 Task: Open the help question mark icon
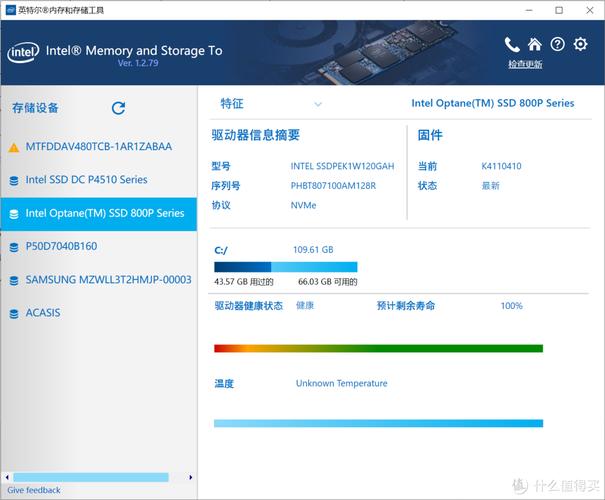(558, 44)
